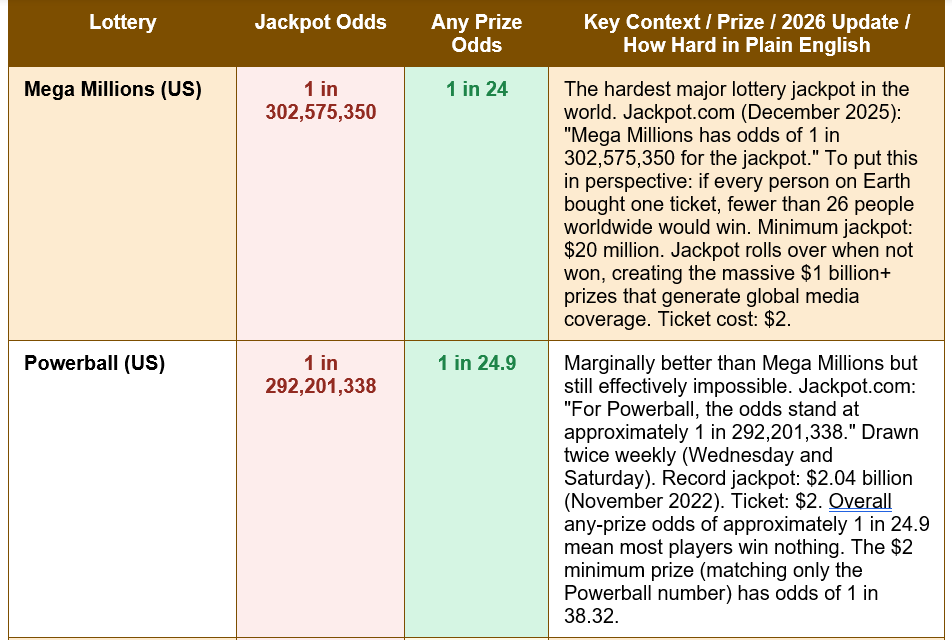
Task: Click '(November 2022)' in Powerball description
Action: (645, 502)
